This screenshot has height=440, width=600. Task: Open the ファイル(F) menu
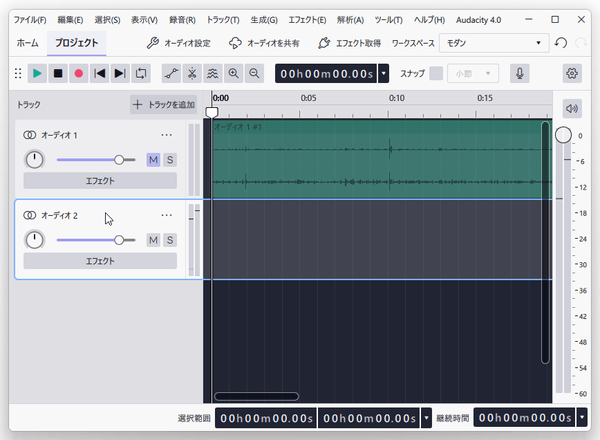point(30,20)
